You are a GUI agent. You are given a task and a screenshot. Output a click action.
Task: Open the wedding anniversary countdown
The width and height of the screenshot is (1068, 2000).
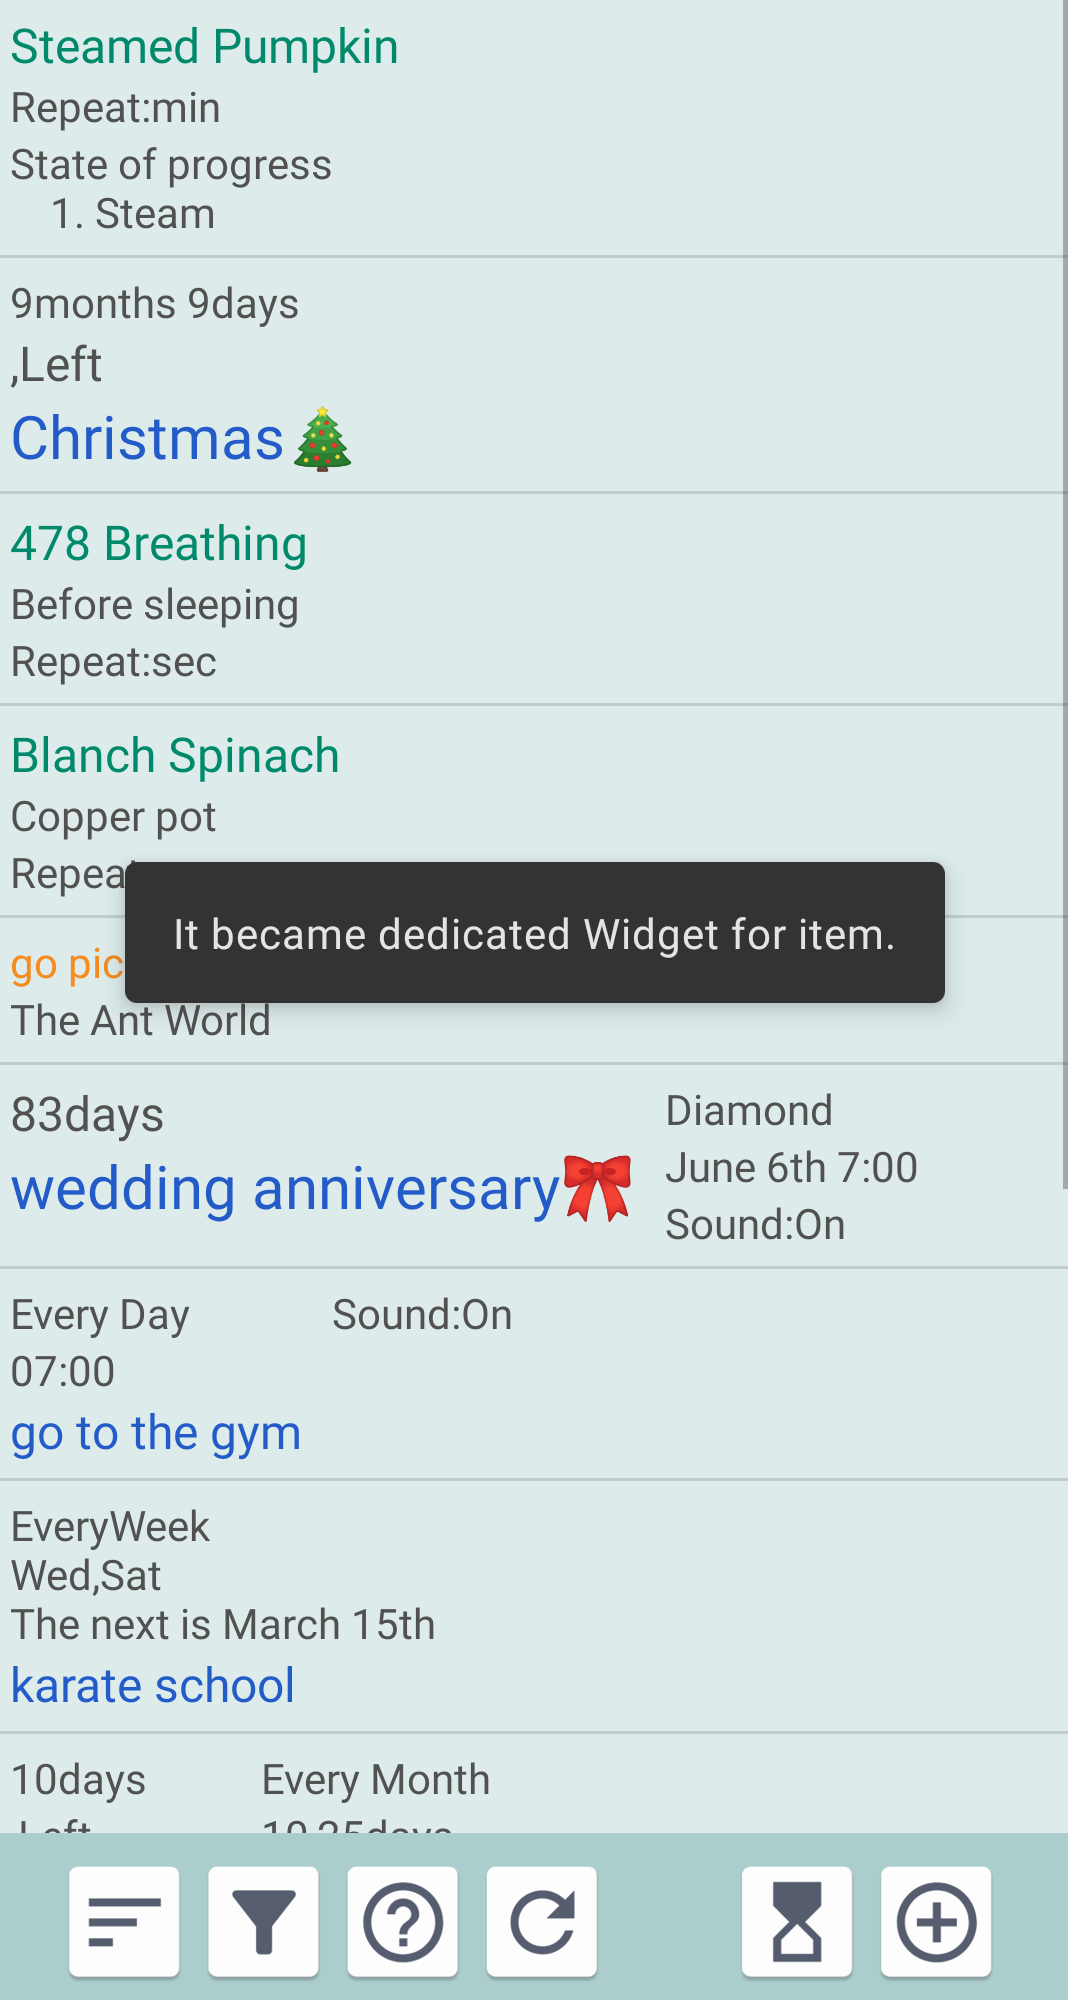click(x=285, y=1190)
